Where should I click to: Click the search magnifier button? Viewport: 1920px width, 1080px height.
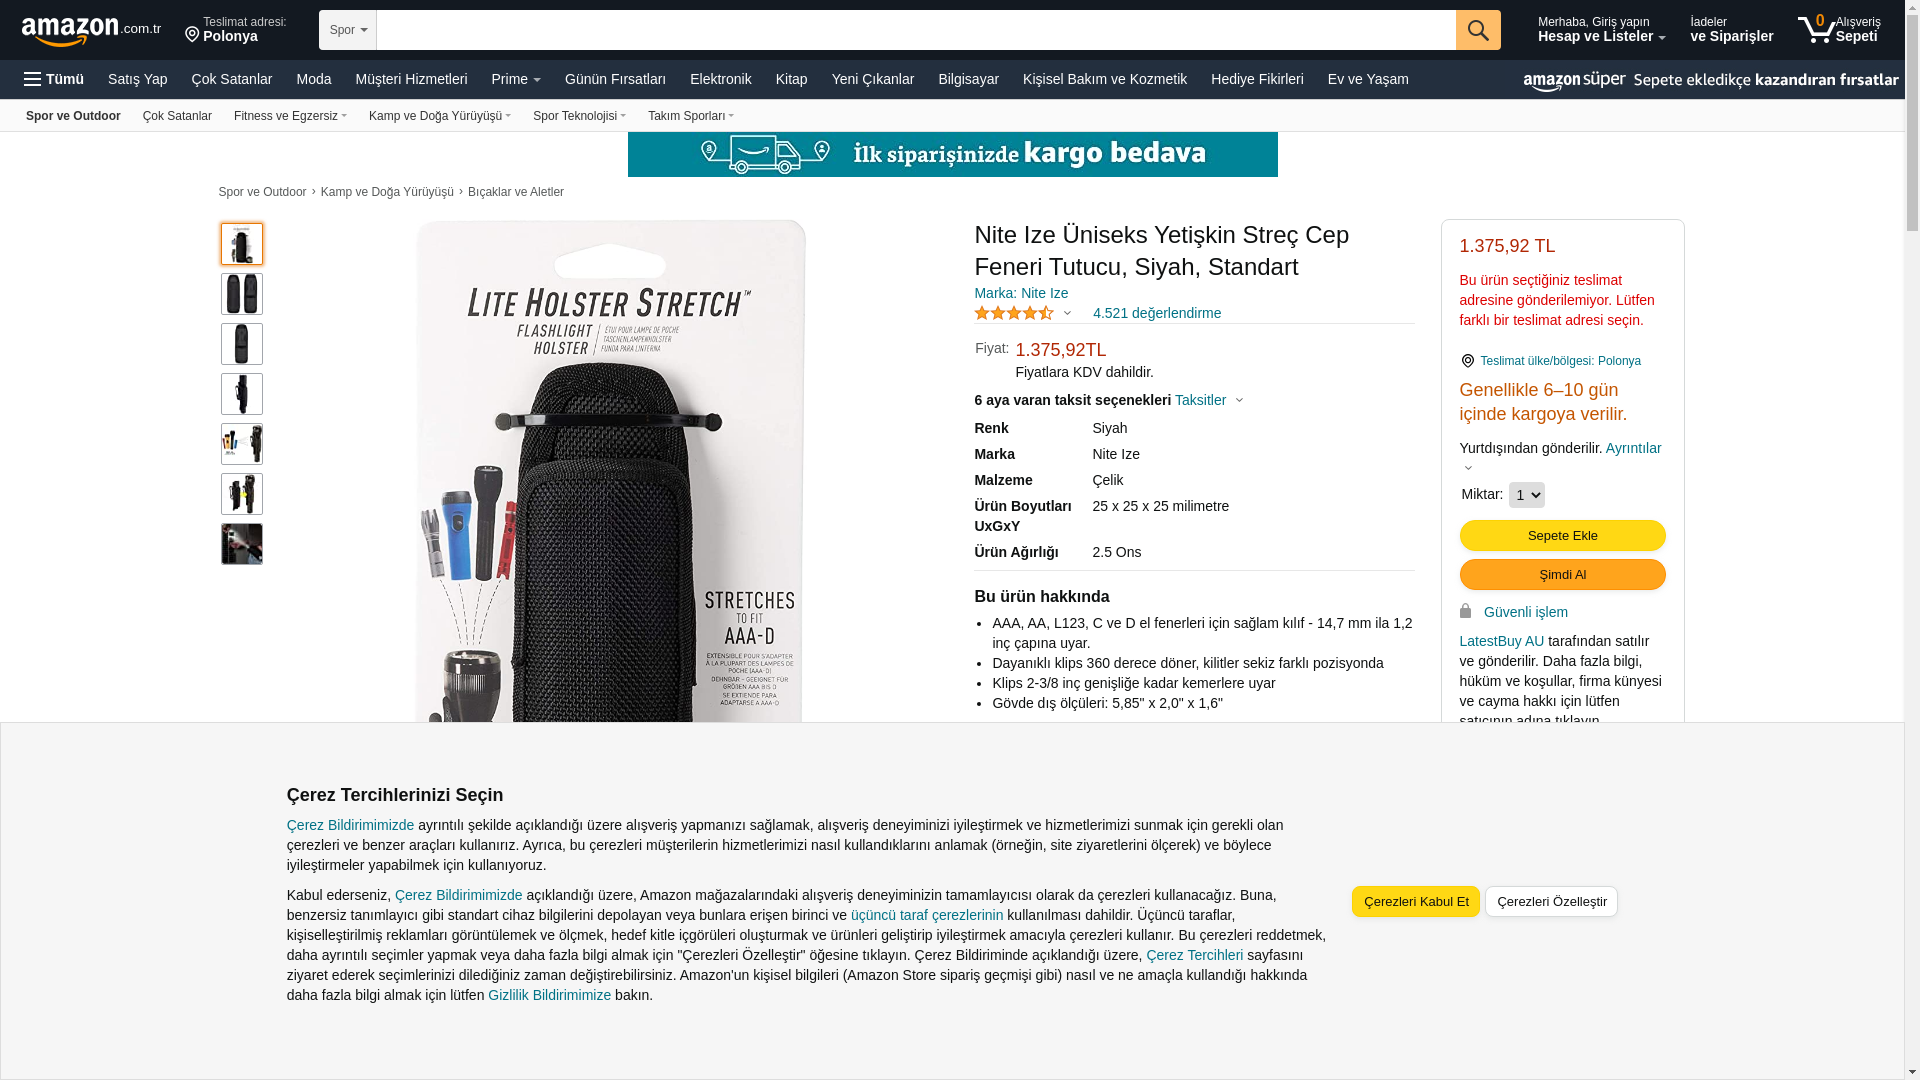tap(1477, 30)
